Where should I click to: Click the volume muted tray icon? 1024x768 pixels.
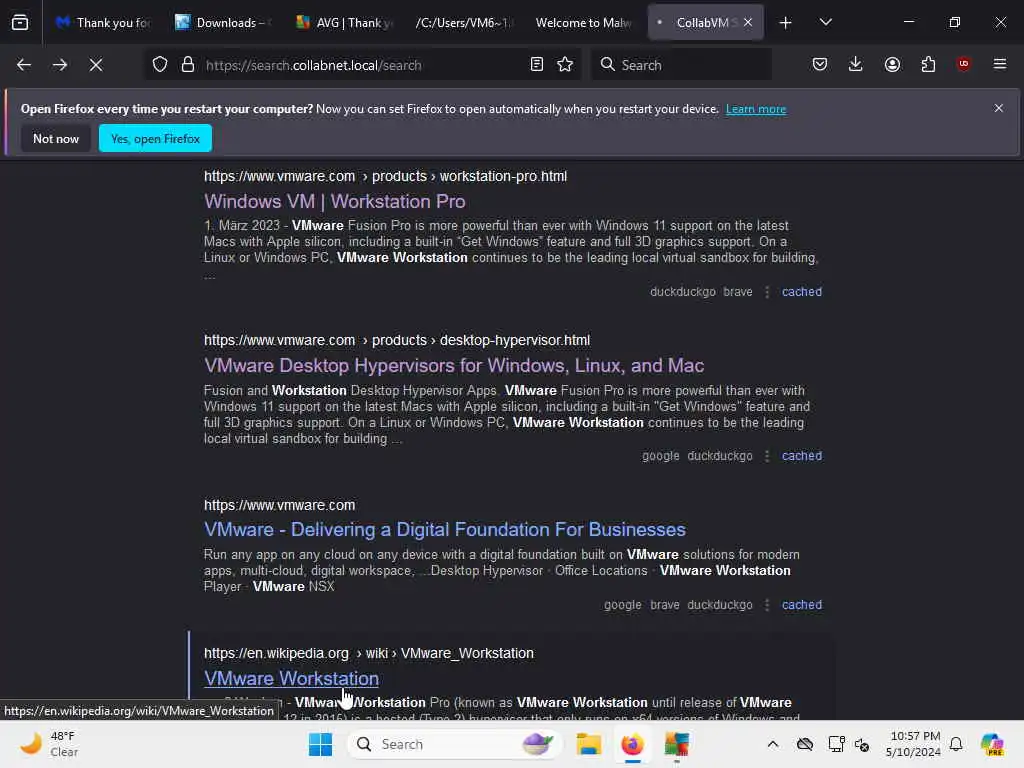tap(862, 744)
